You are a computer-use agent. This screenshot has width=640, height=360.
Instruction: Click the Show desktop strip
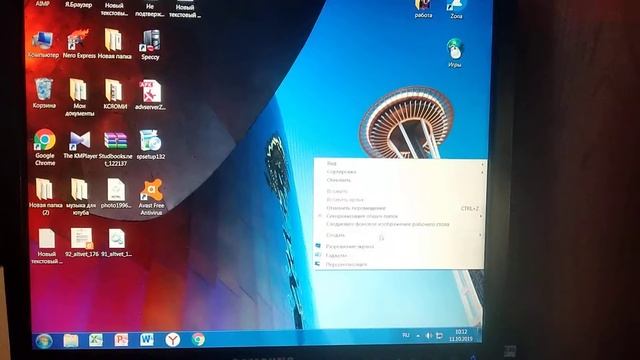pos(479,335)
